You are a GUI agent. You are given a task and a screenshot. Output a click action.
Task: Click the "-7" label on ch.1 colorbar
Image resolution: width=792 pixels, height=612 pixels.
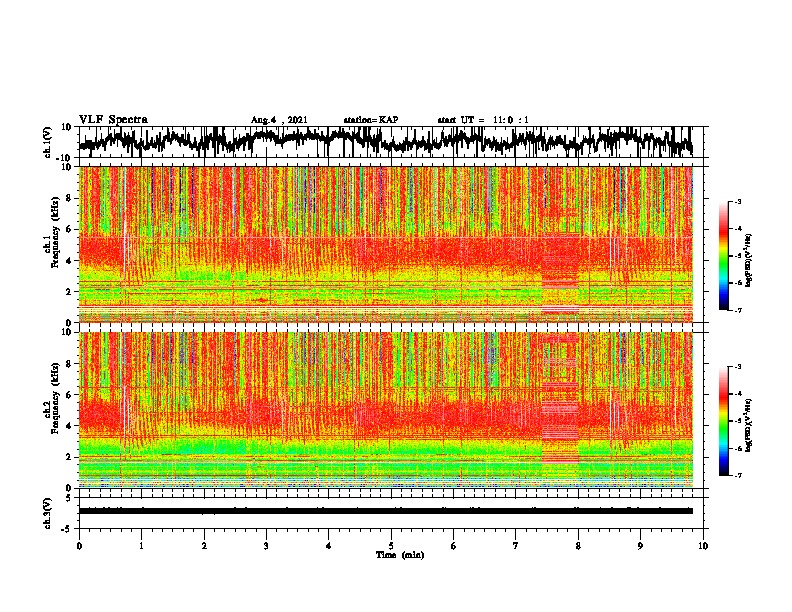pyautogui.click(x=738, y=310)
